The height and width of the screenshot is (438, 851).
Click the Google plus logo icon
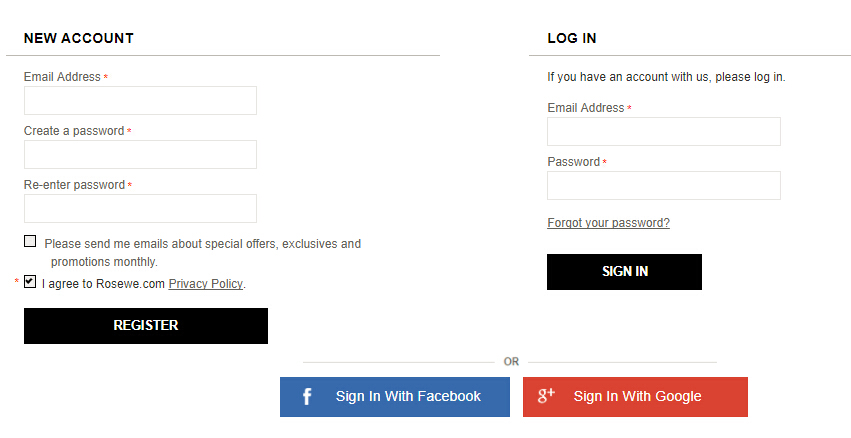(x=546, y=396)
